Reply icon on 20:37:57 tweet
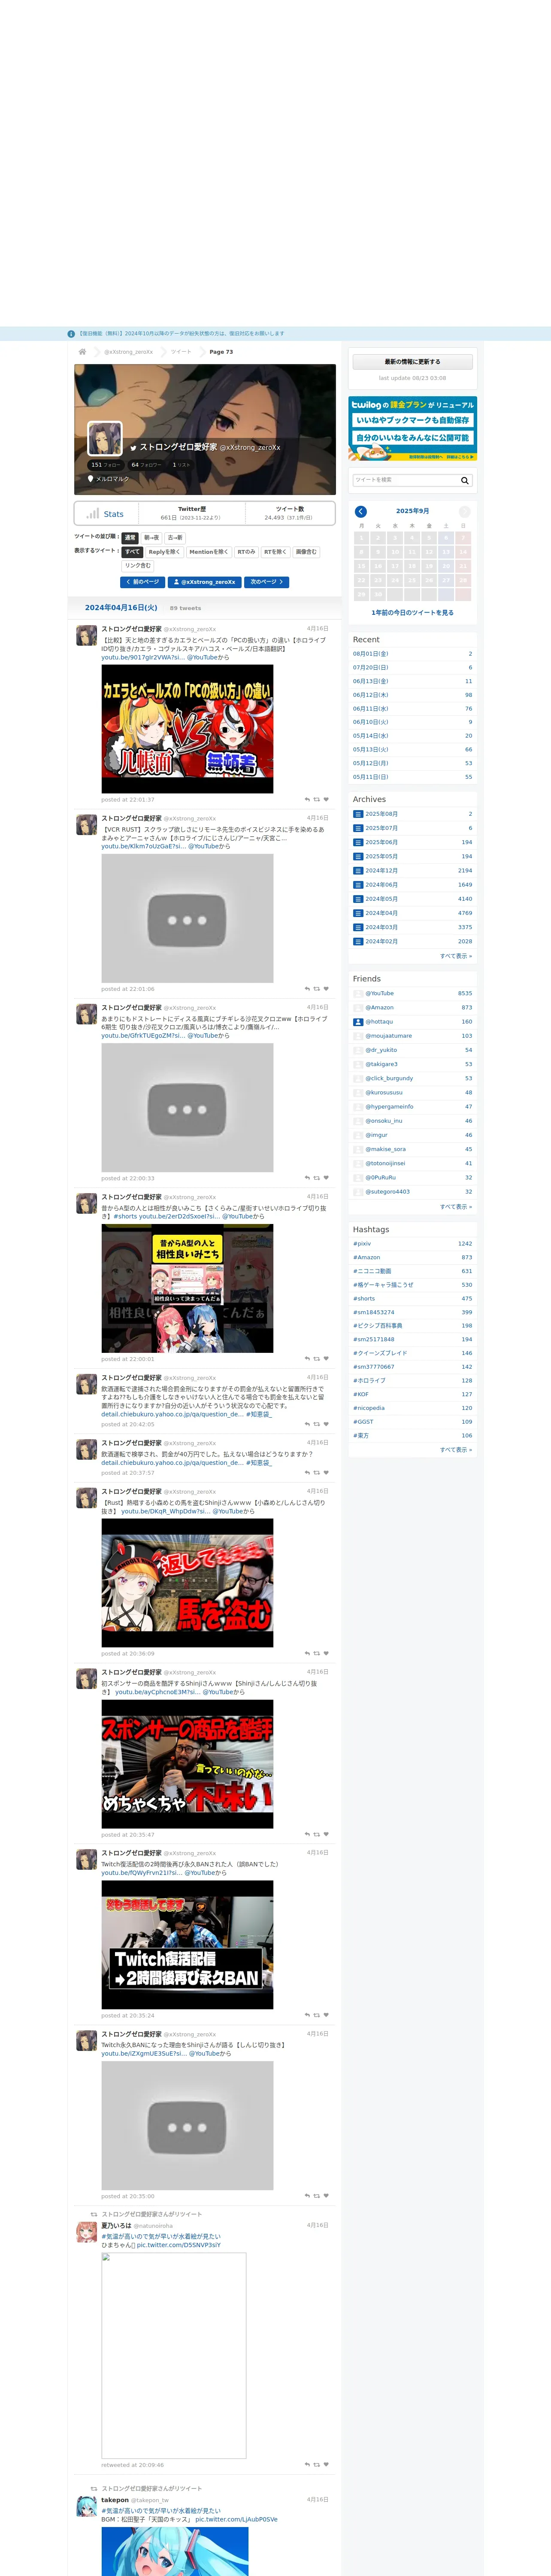The image size is (551, 2576). [x=307, y=1473]
